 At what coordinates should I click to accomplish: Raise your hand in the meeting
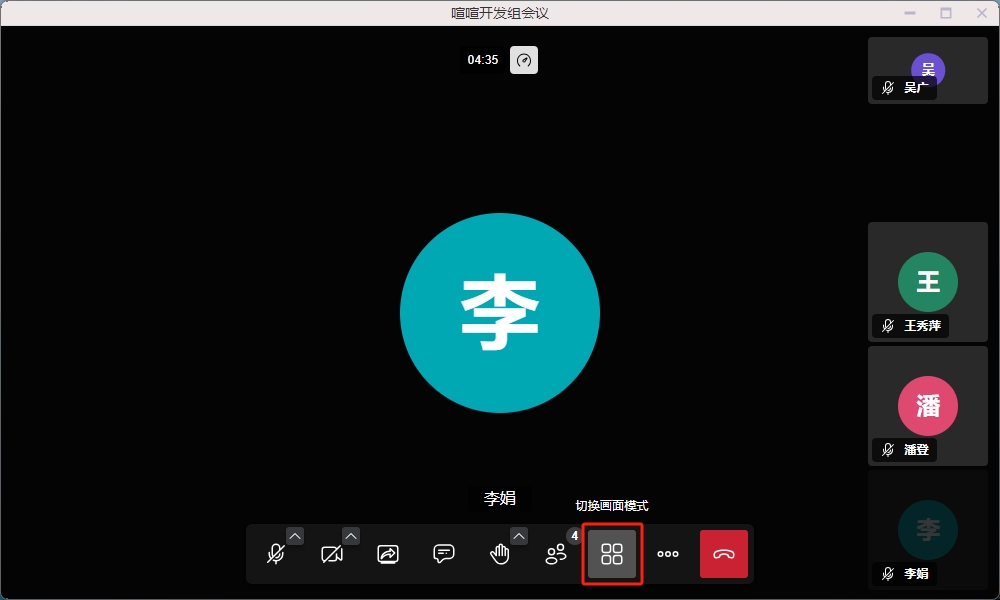pos(500,554)
